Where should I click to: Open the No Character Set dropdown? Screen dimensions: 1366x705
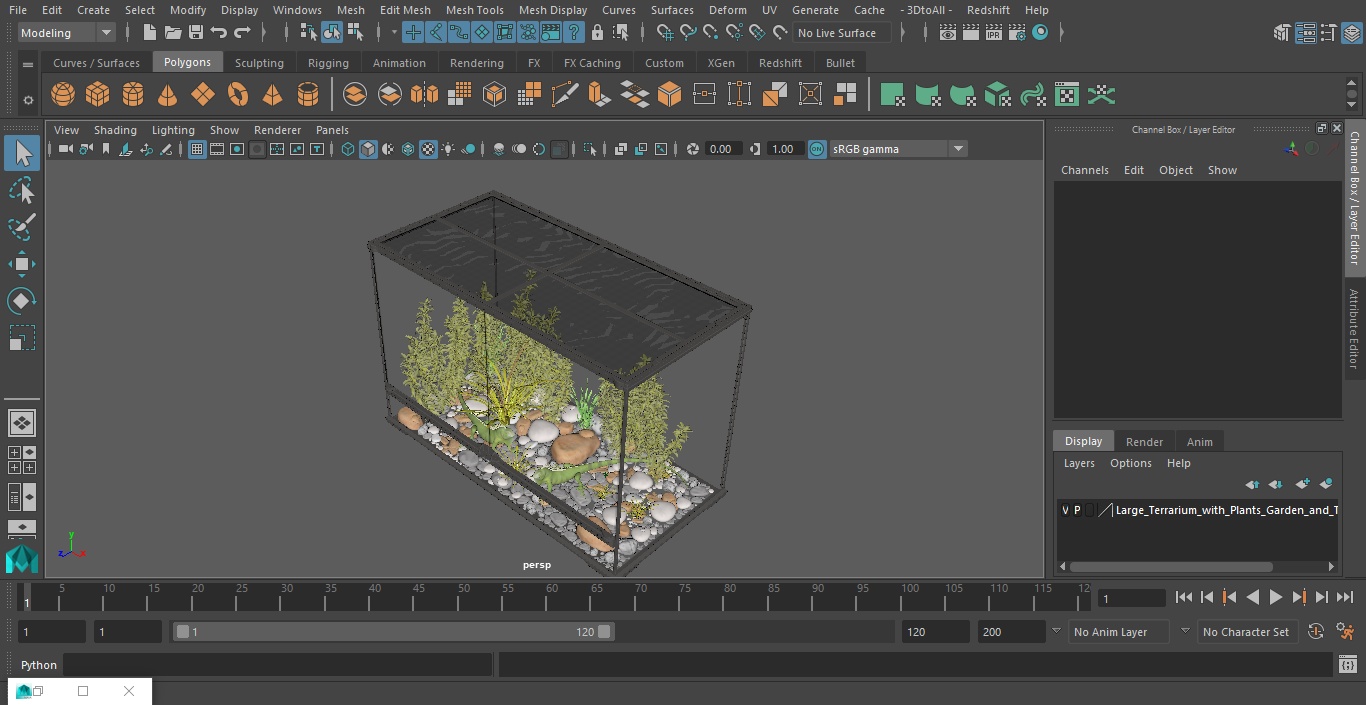point(1247,632)
